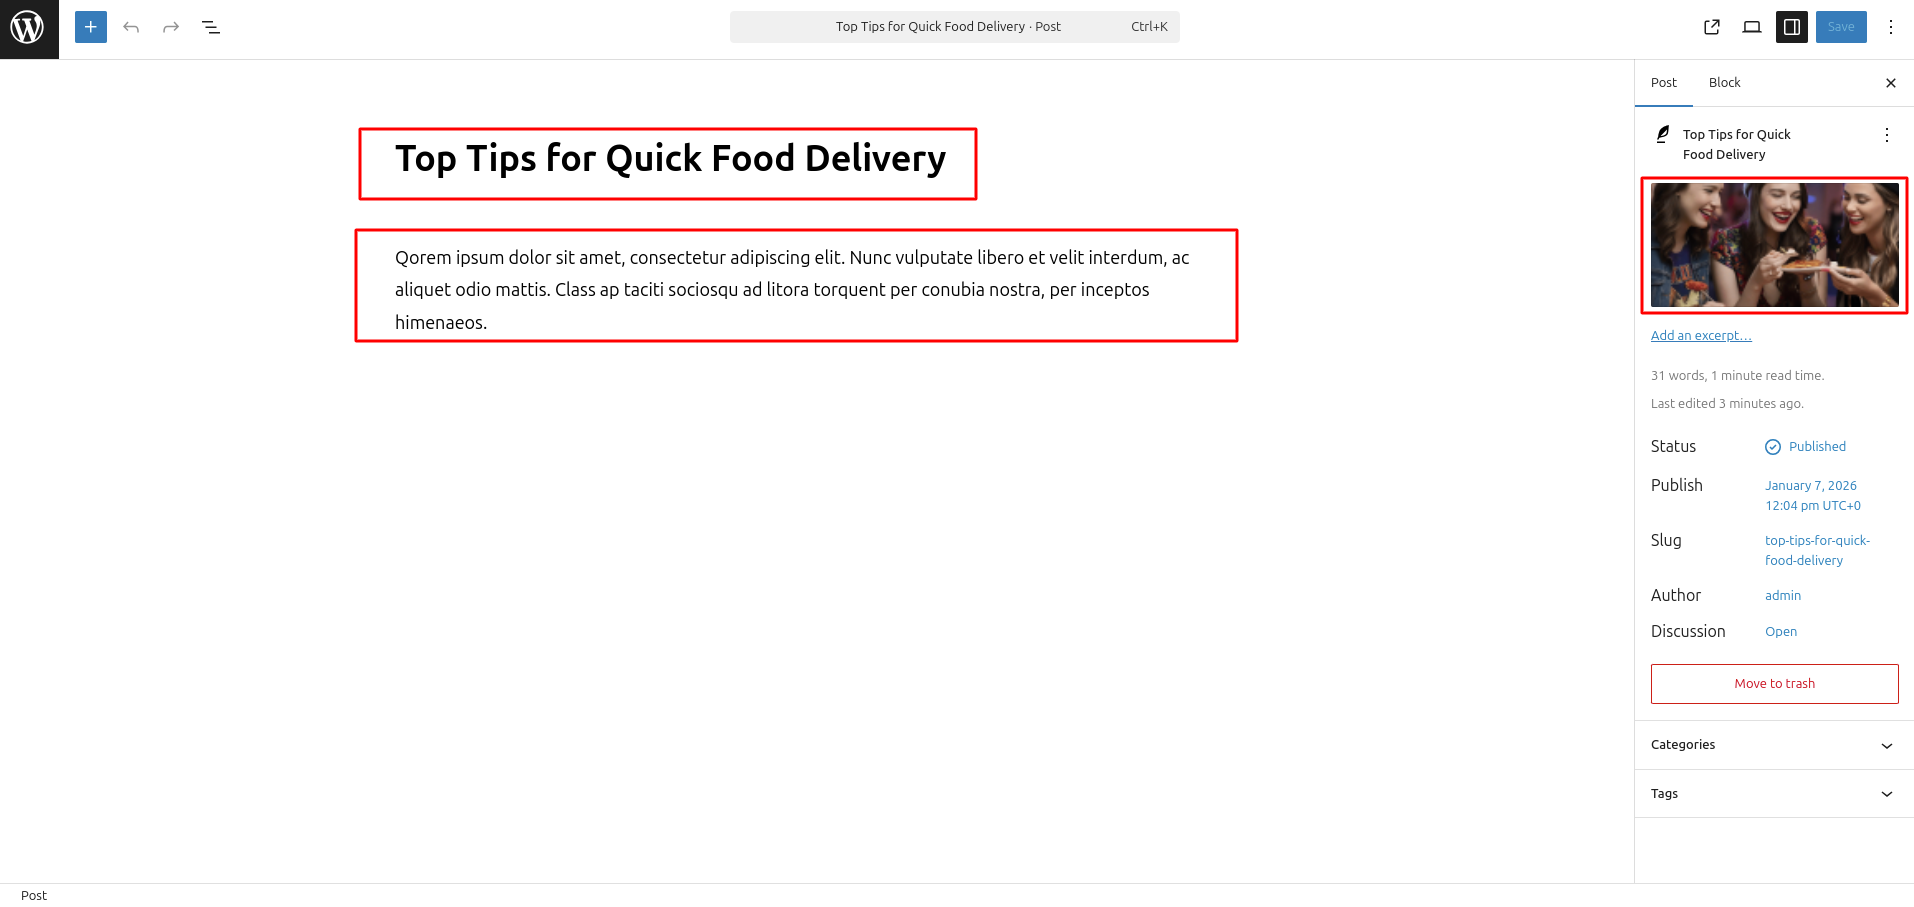1914x907 pixels.
Task: Click the Move to trash button
Action: [x=1774, y=684]
